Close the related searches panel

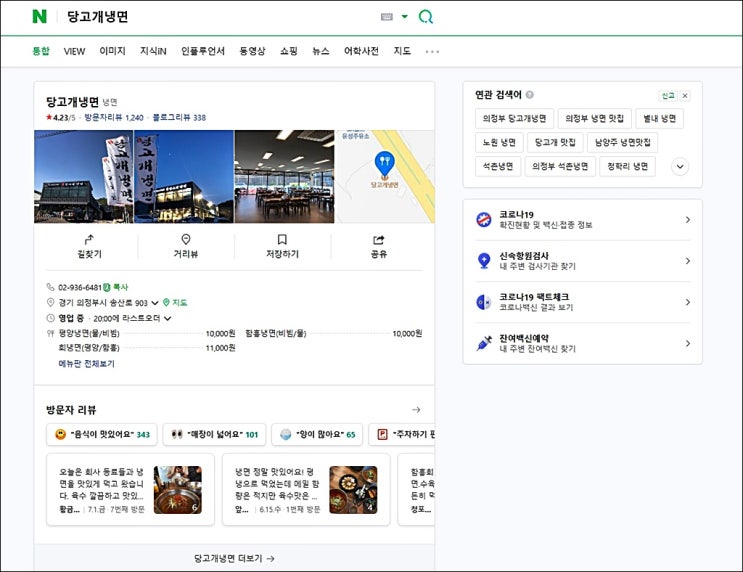685,96
